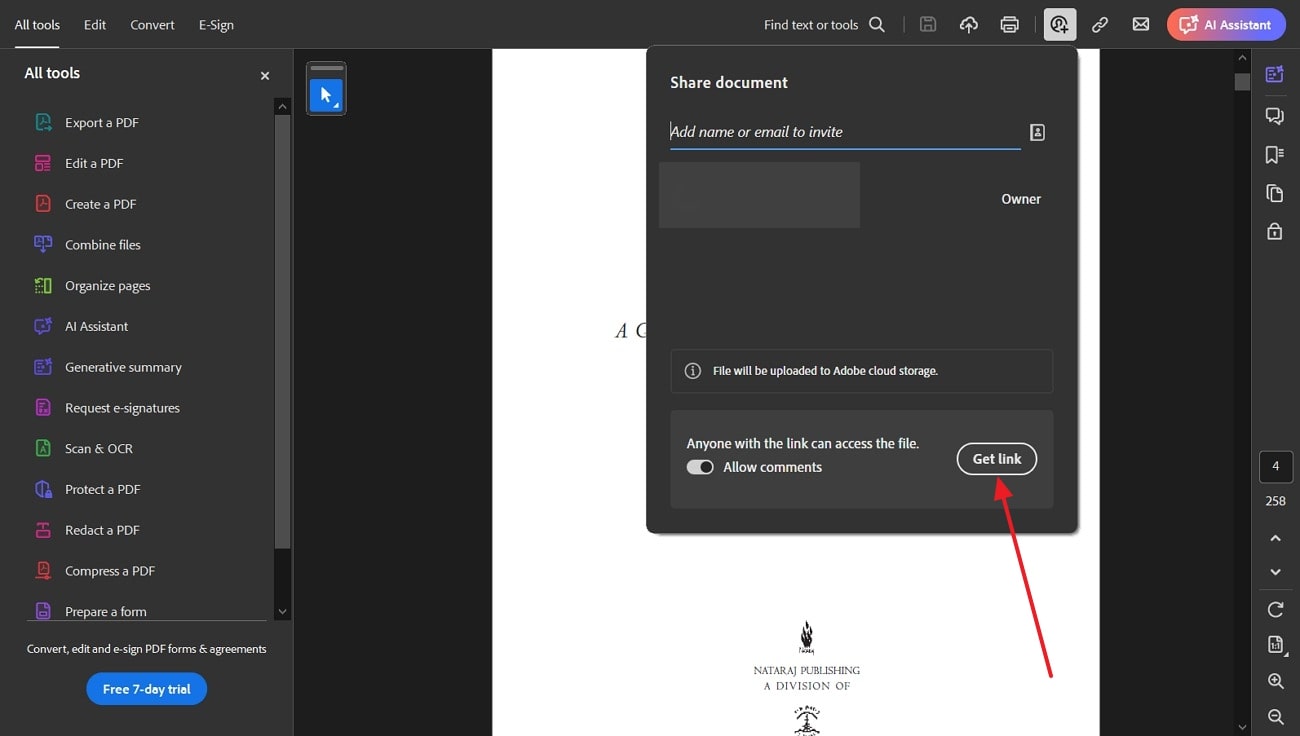The height and width of the screenshot is (736, 1300).
Task: Click the tools list scroll up arrow
Action: (x=283, y=106)
